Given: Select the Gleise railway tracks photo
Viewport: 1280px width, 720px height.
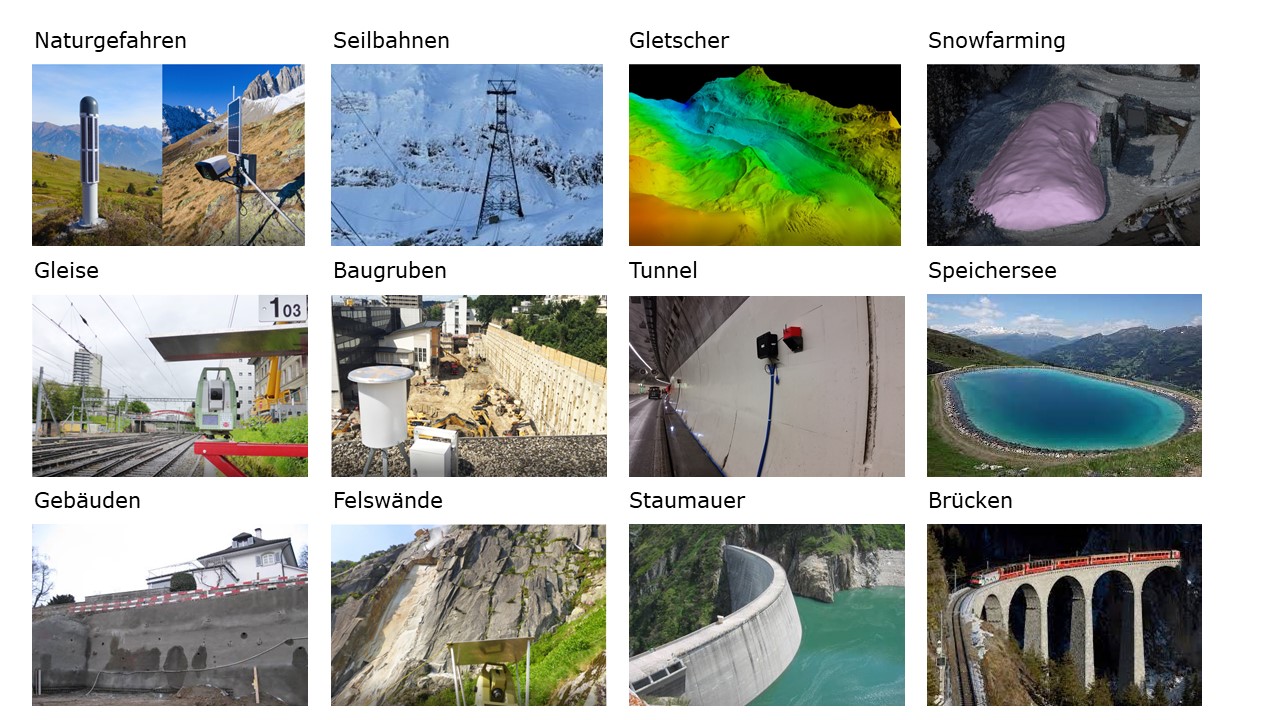Looking at the screenshot, I should click(x=170, y=386).
